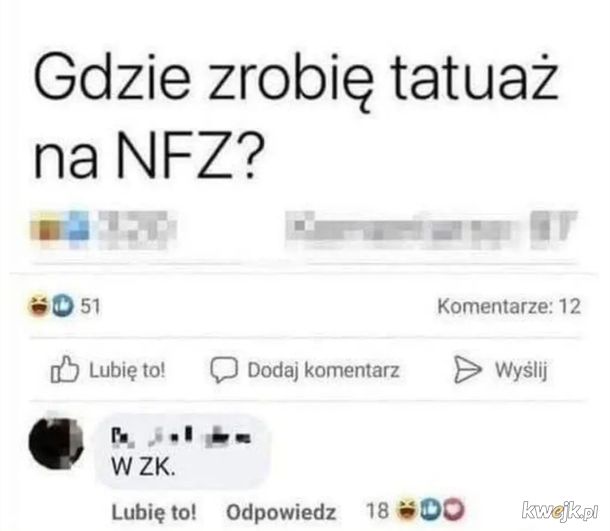
Task: Open the blurred commenter name above W ZK.
Action: click(x=181, y=436)
